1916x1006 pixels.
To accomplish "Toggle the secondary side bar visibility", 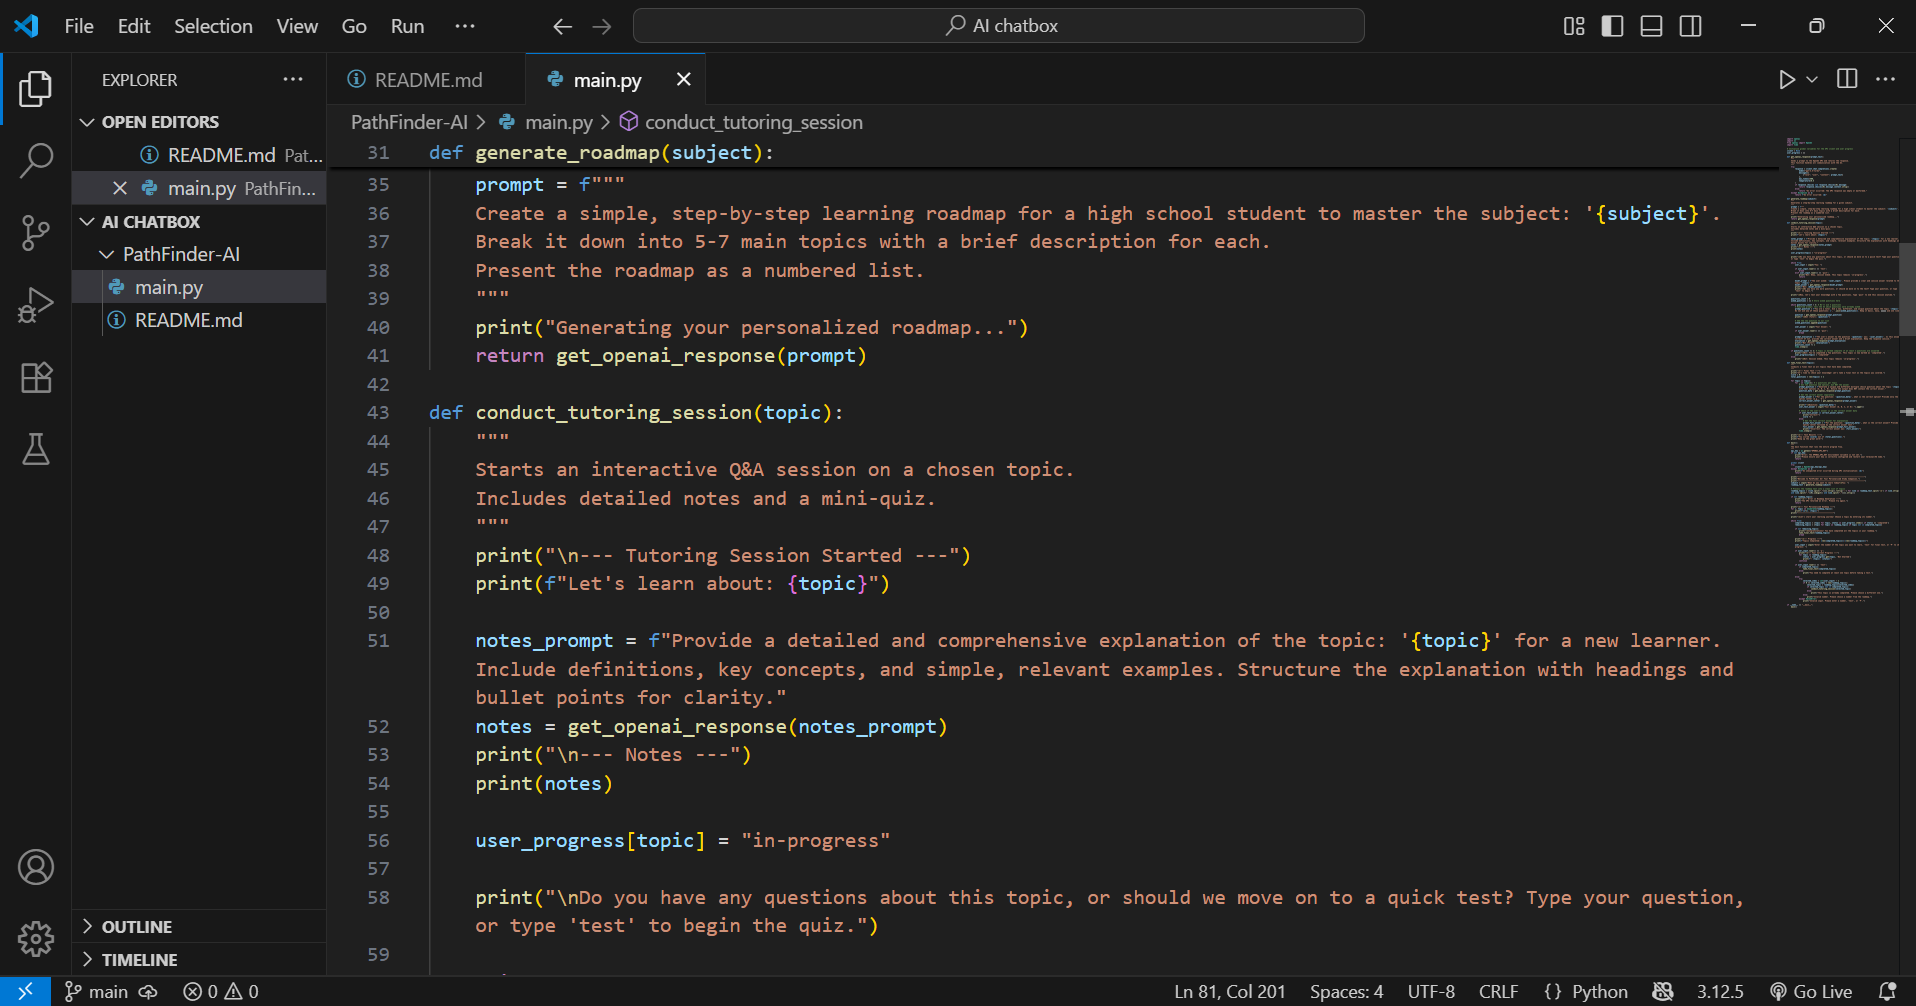I will pos(1690,26).
